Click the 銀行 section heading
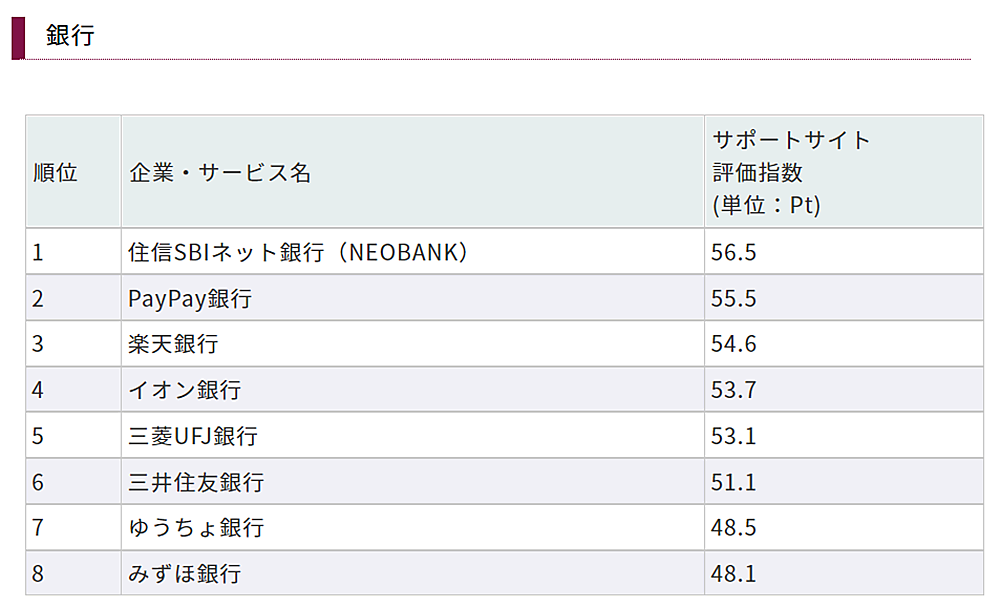The width and height of the screenshot is (1000, 607). 70,36
